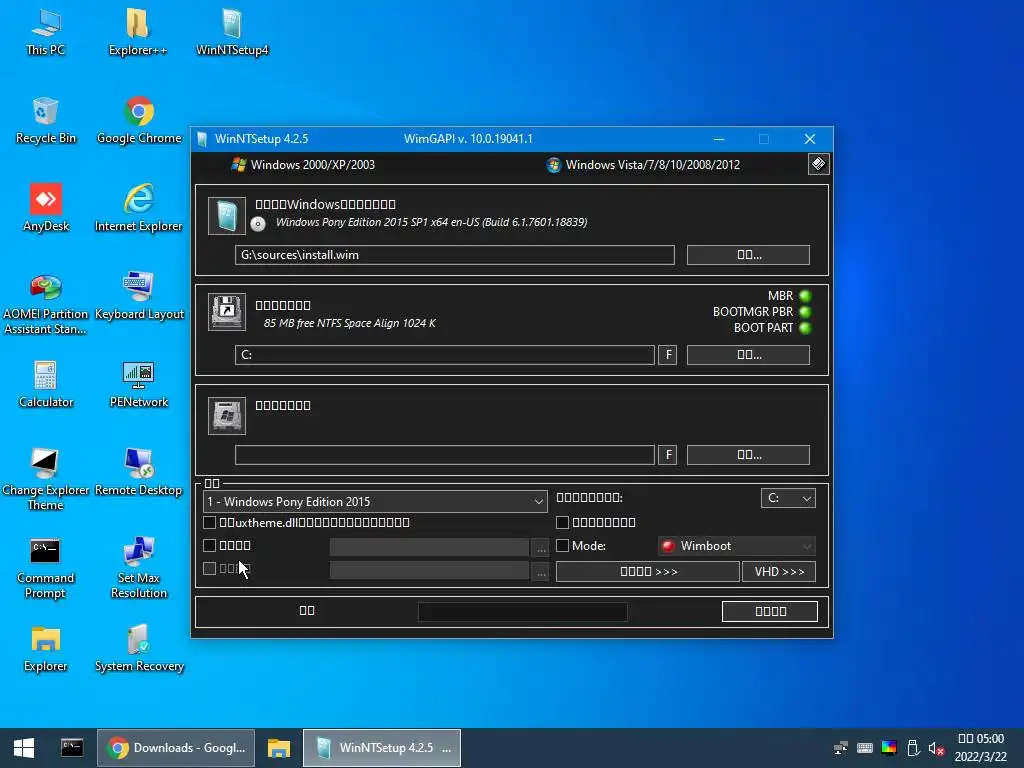
Task: Click the installation drive icon
Action: pyautogui.click(x=227, y=415)
